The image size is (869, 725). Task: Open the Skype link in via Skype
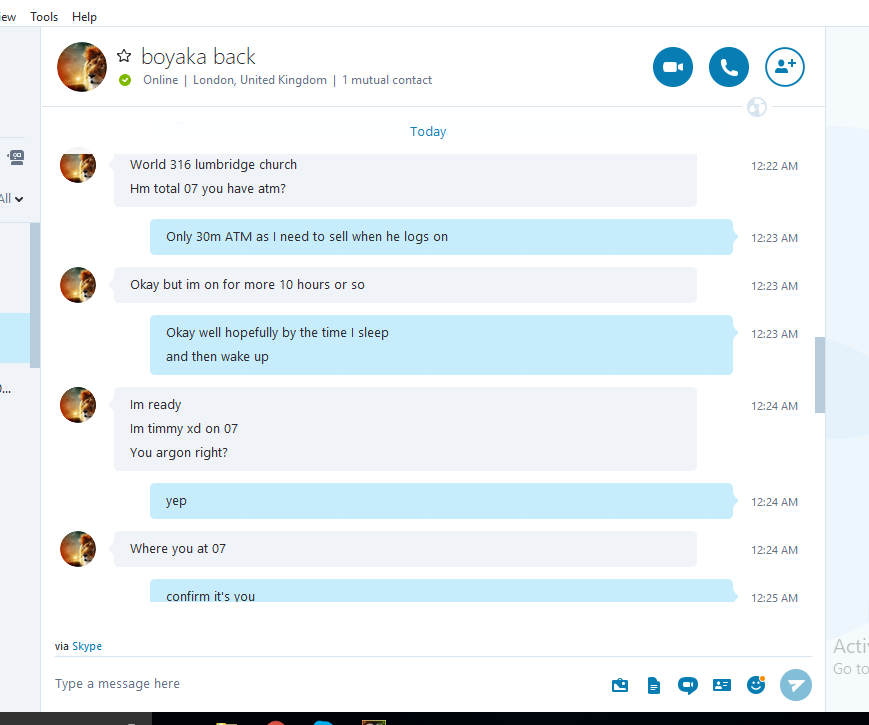click(87, 646)
